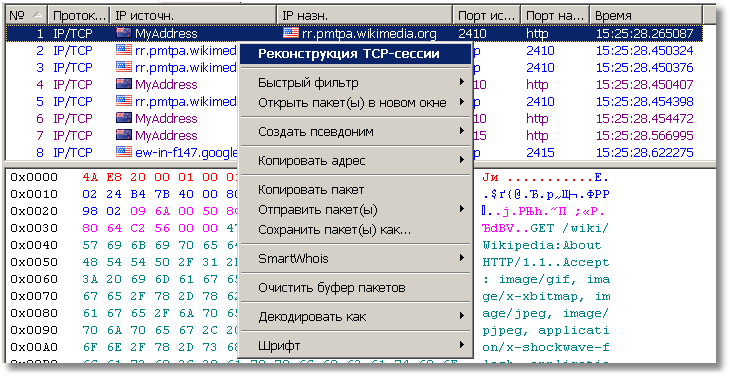Click flag icon in packet 4 row
The height and width of the screenshot is (377, 730).
coord(124,84)
